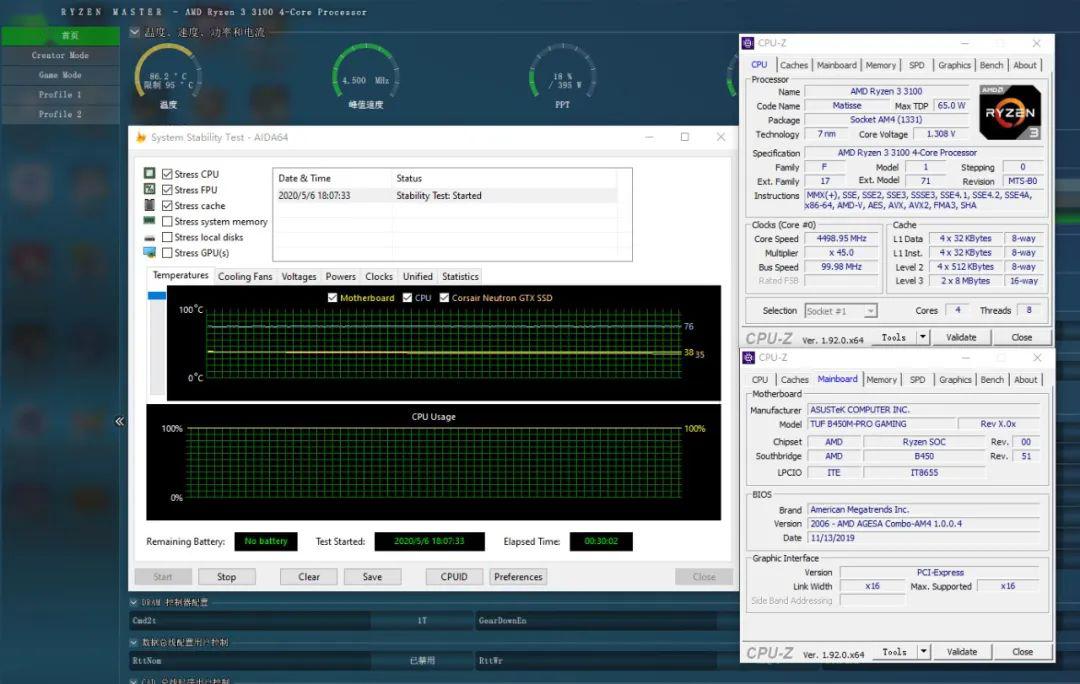This screenshot has height=684, width=1080.
Task: Collapse the Ryzen Master sidebar with double chevron
Action: point(119,421)
